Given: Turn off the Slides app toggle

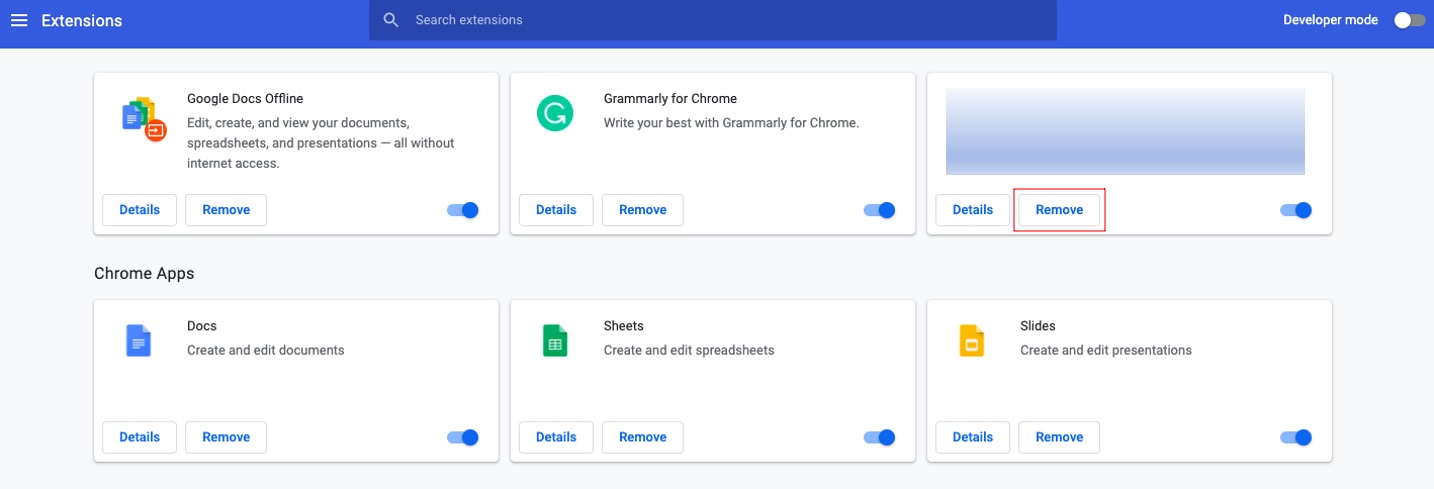Looking at the screenshot, I should [1296, 437].
